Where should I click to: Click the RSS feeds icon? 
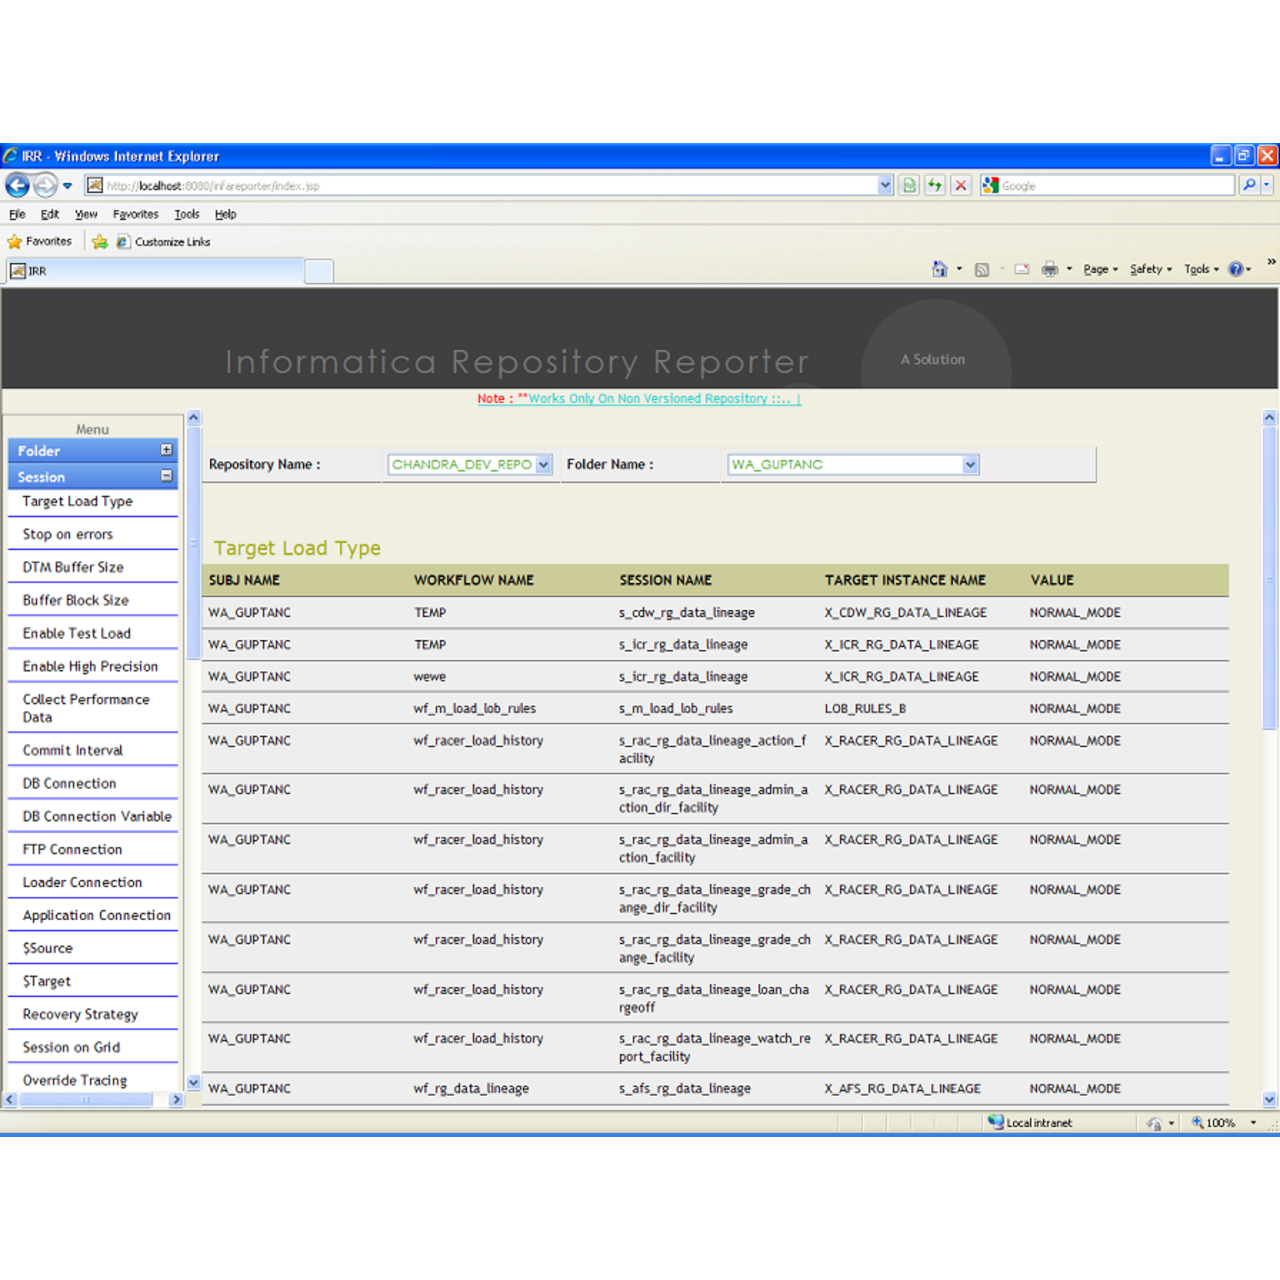982,269
